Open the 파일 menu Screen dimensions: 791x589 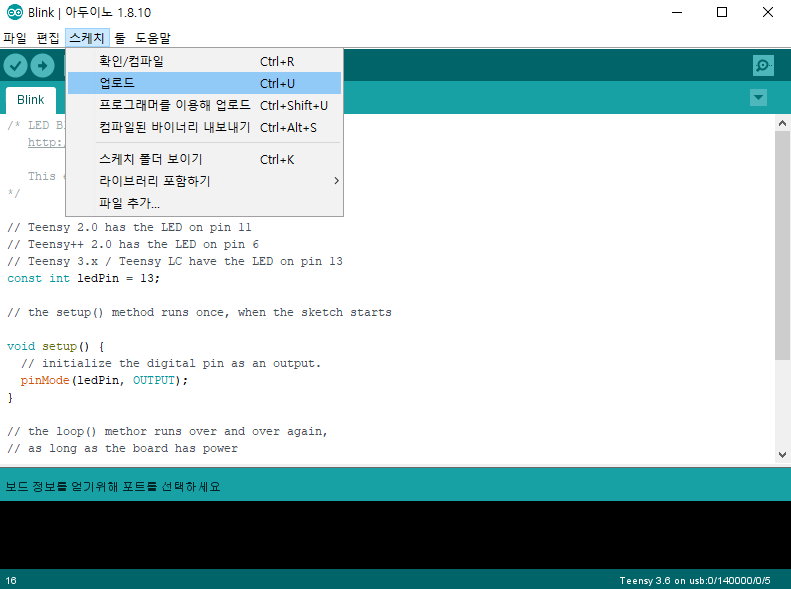point(15,38)
